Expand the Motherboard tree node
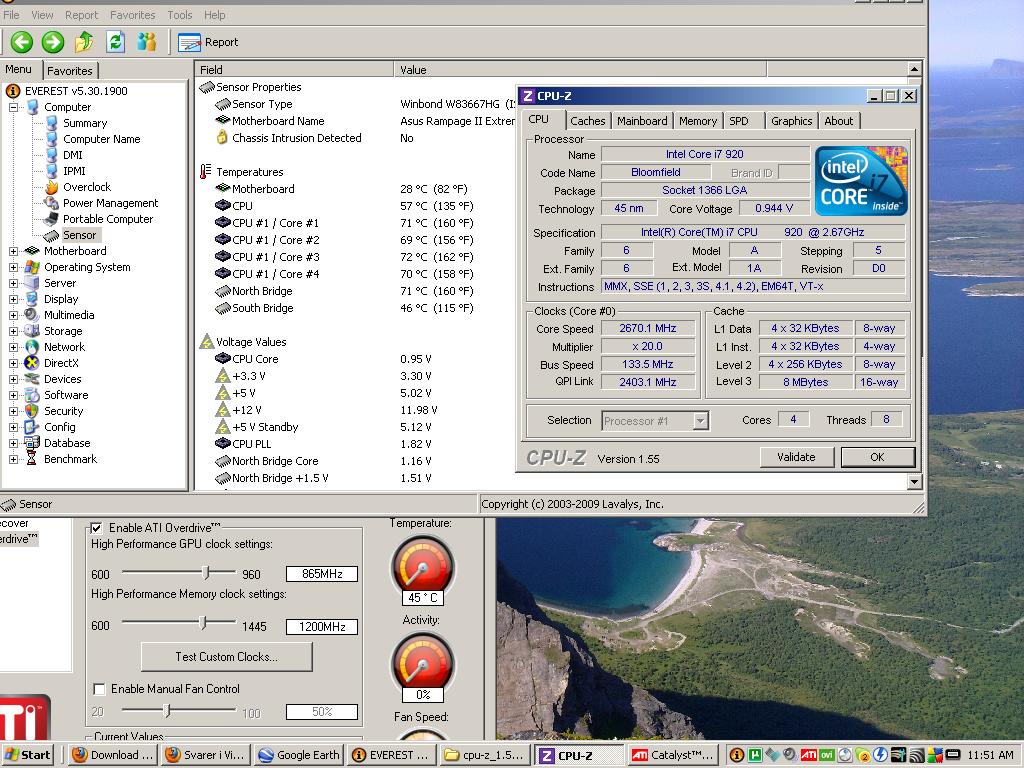The image size is (1024, 768). click(x=13, y=251)
